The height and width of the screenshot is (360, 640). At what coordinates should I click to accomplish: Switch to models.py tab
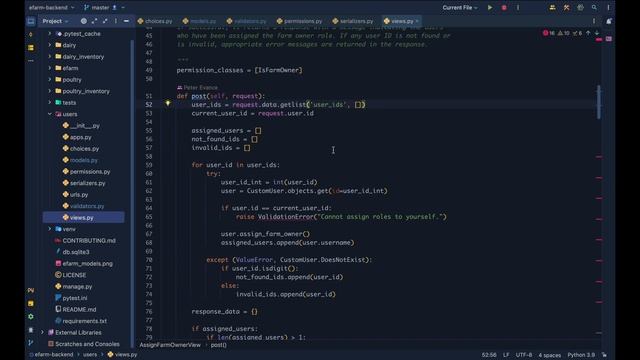[x=200, y=21]
